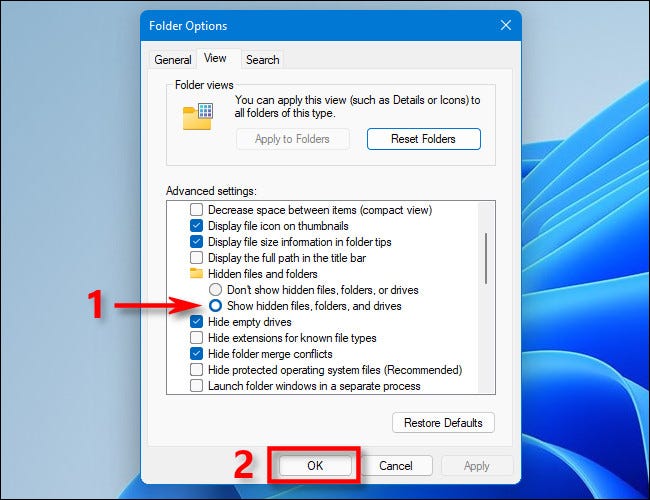Open the Search tab

tap(262, 60)
